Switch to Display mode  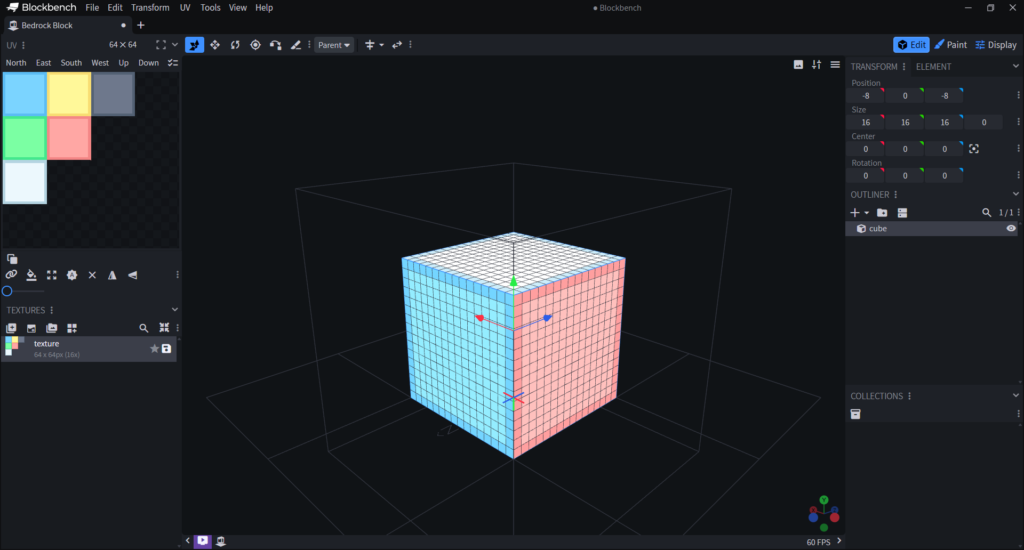point(996,45)
